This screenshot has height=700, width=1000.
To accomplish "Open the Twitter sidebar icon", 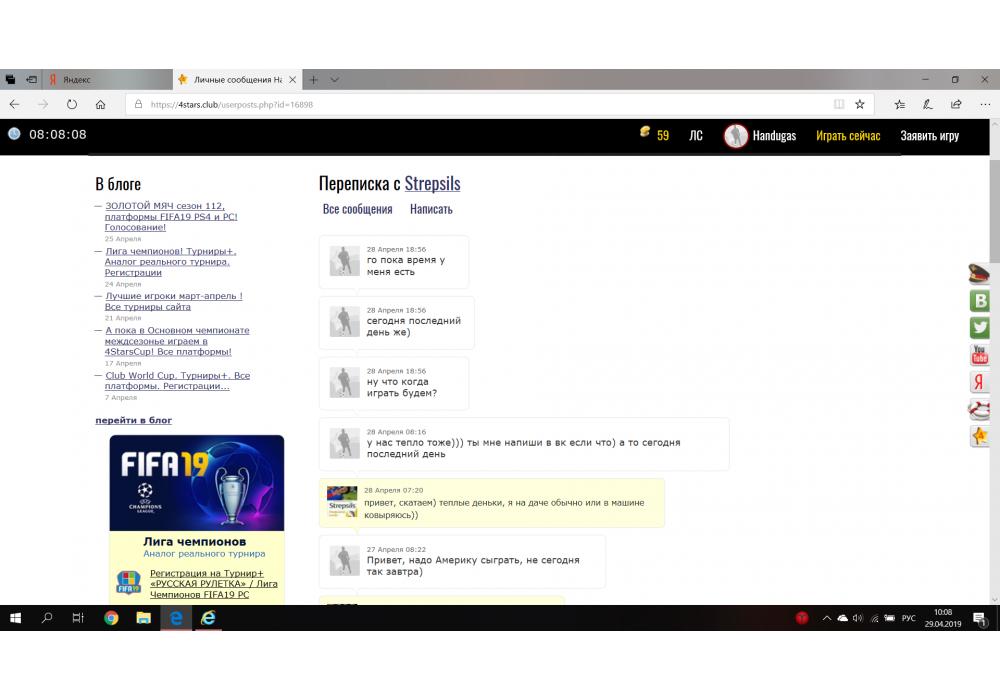I will click(x=979, y=328).
